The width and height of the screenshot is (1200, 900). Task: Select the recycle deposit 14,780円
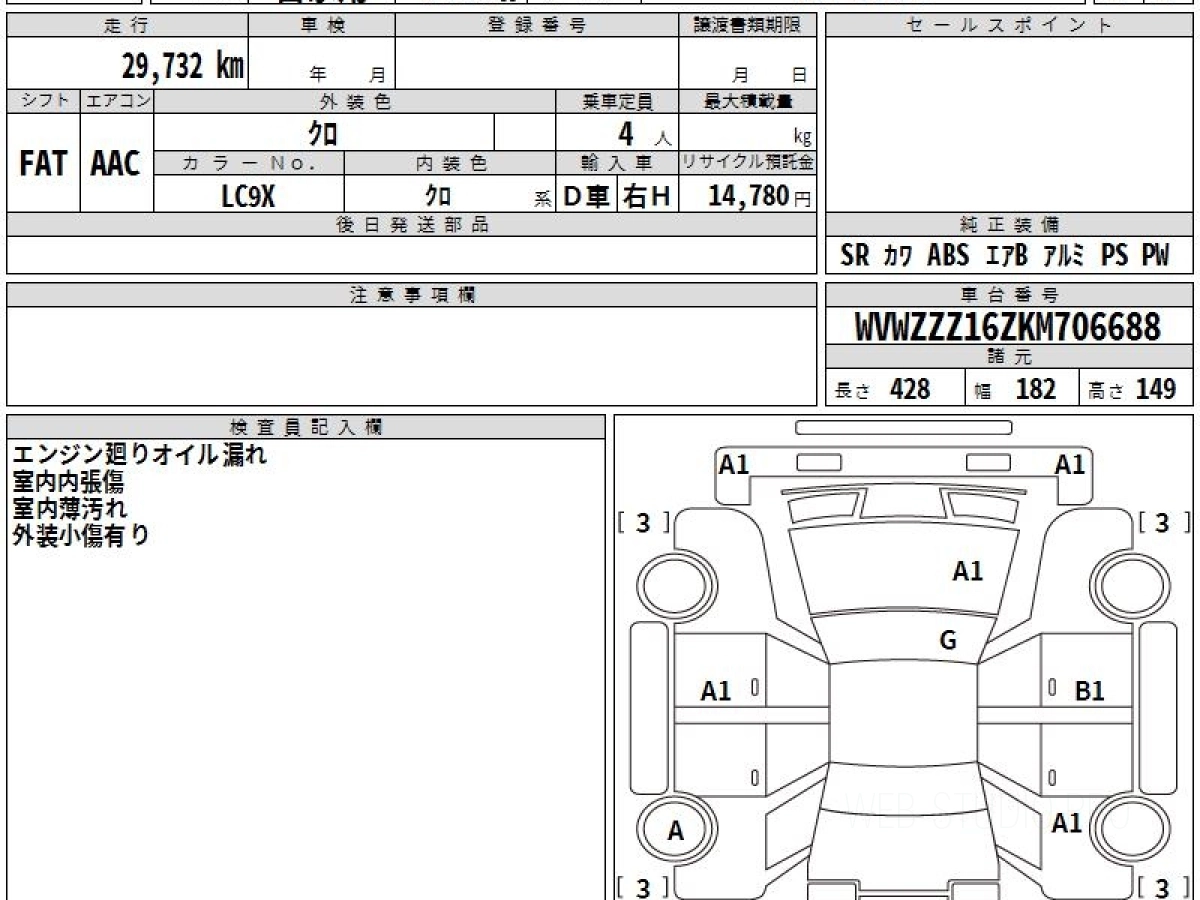coord(759,197)
